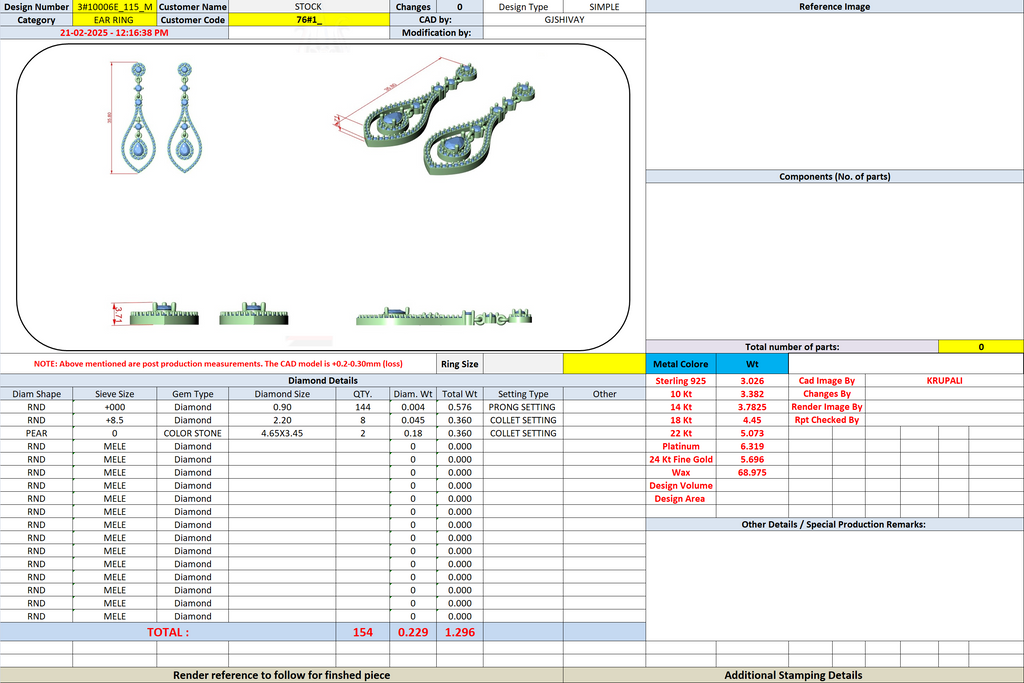Screen dimensions: 1024x683
Task: Click the Sieve Size column header
Action: click(x=114, y=394)
